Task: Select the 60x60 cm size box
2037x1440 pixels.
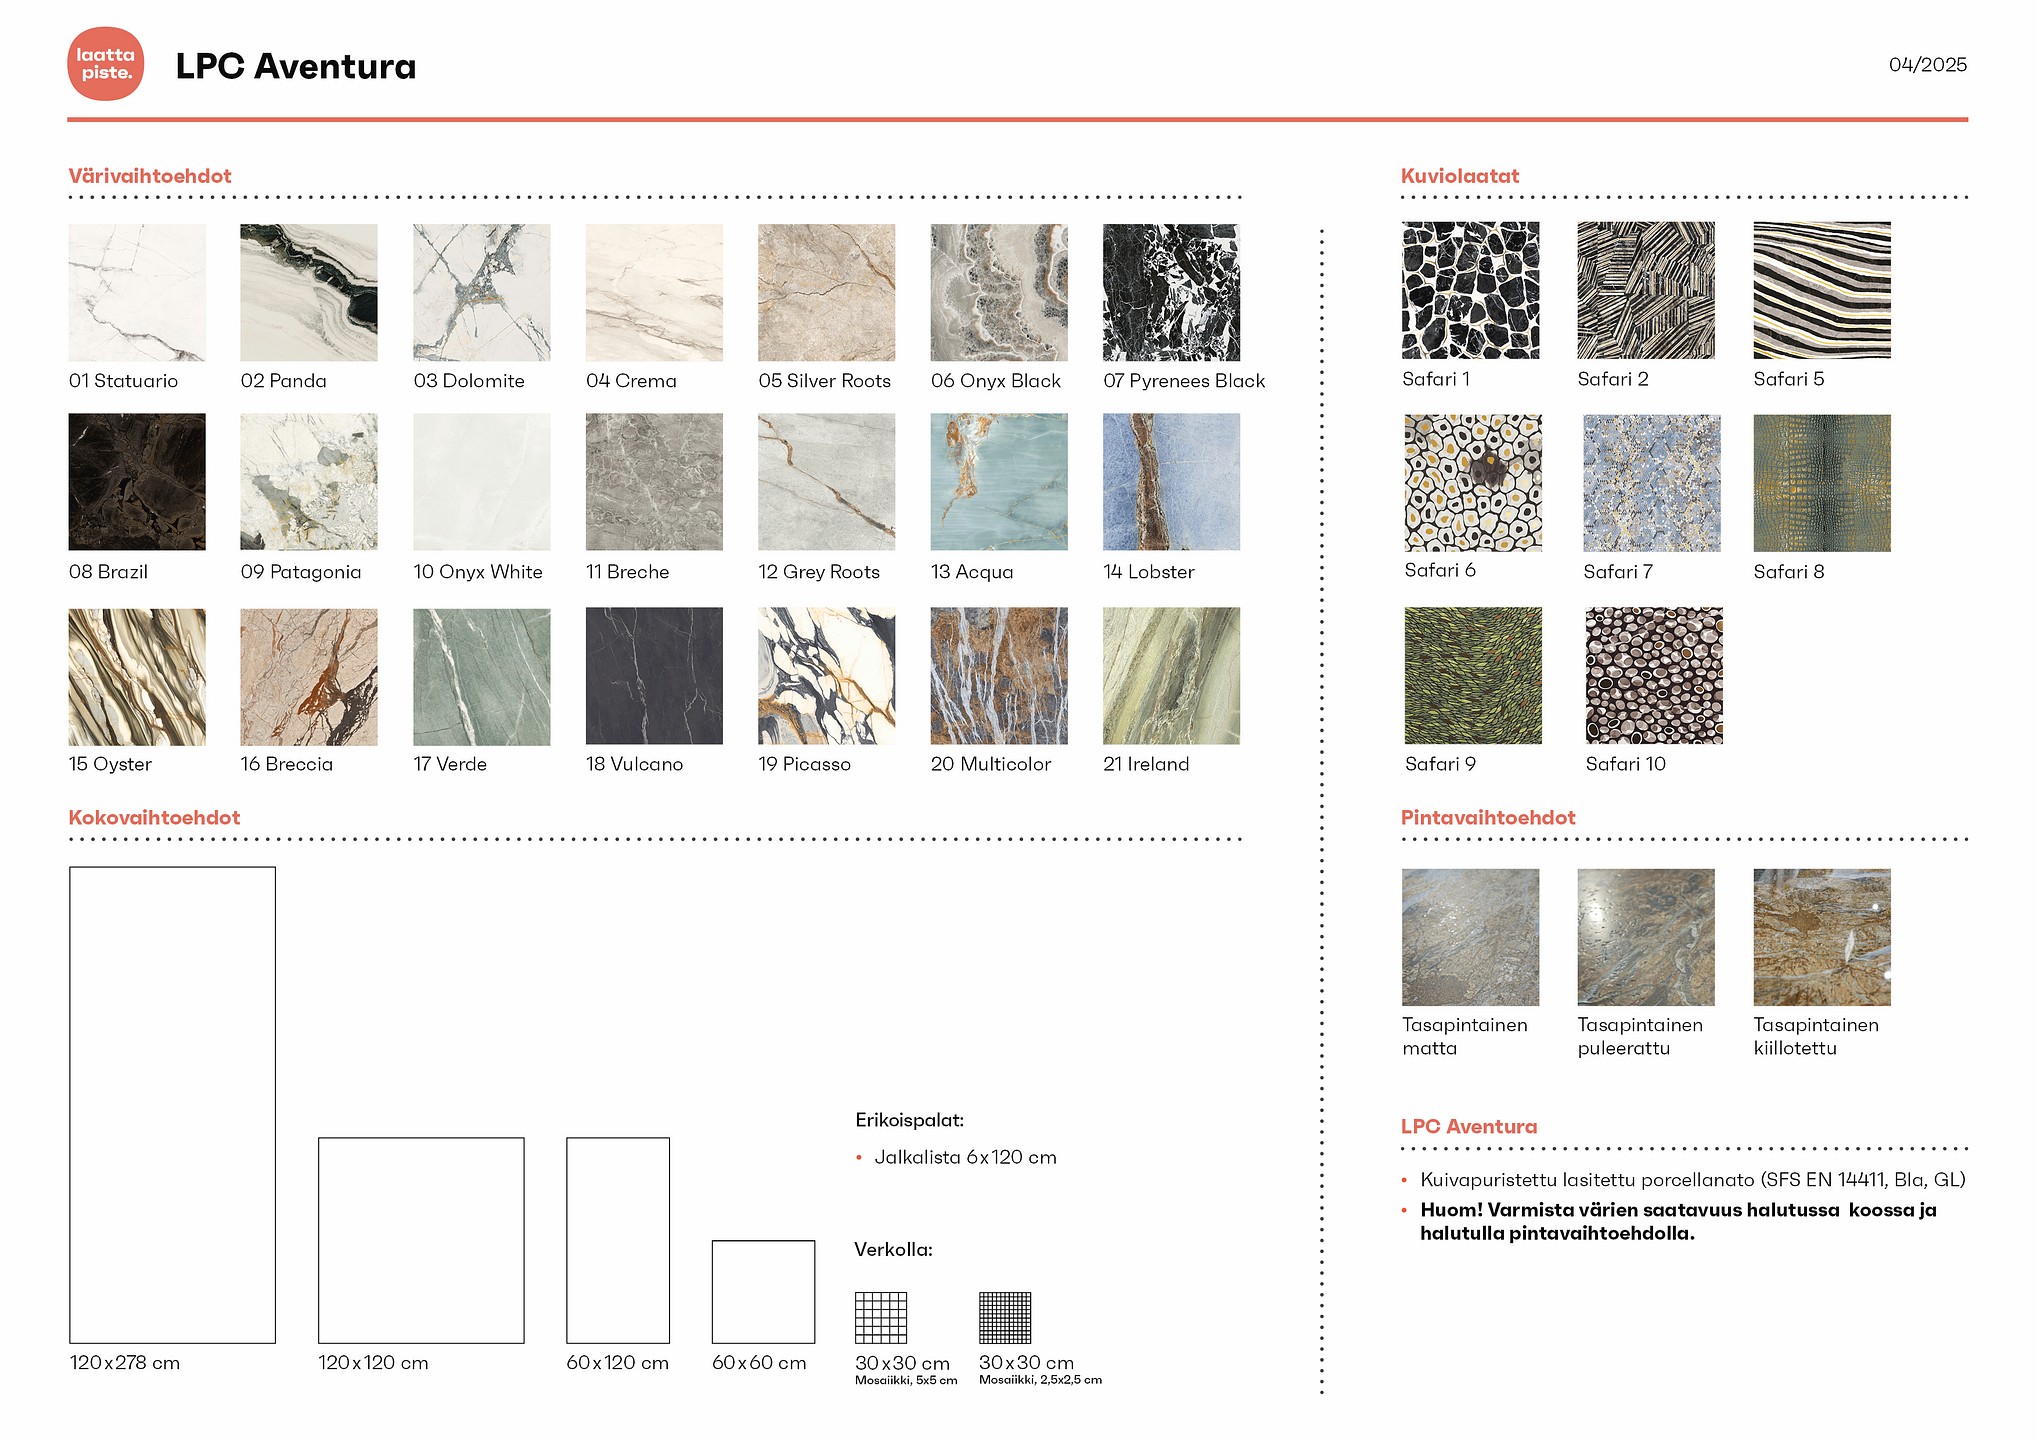Action: point(763,1291)
